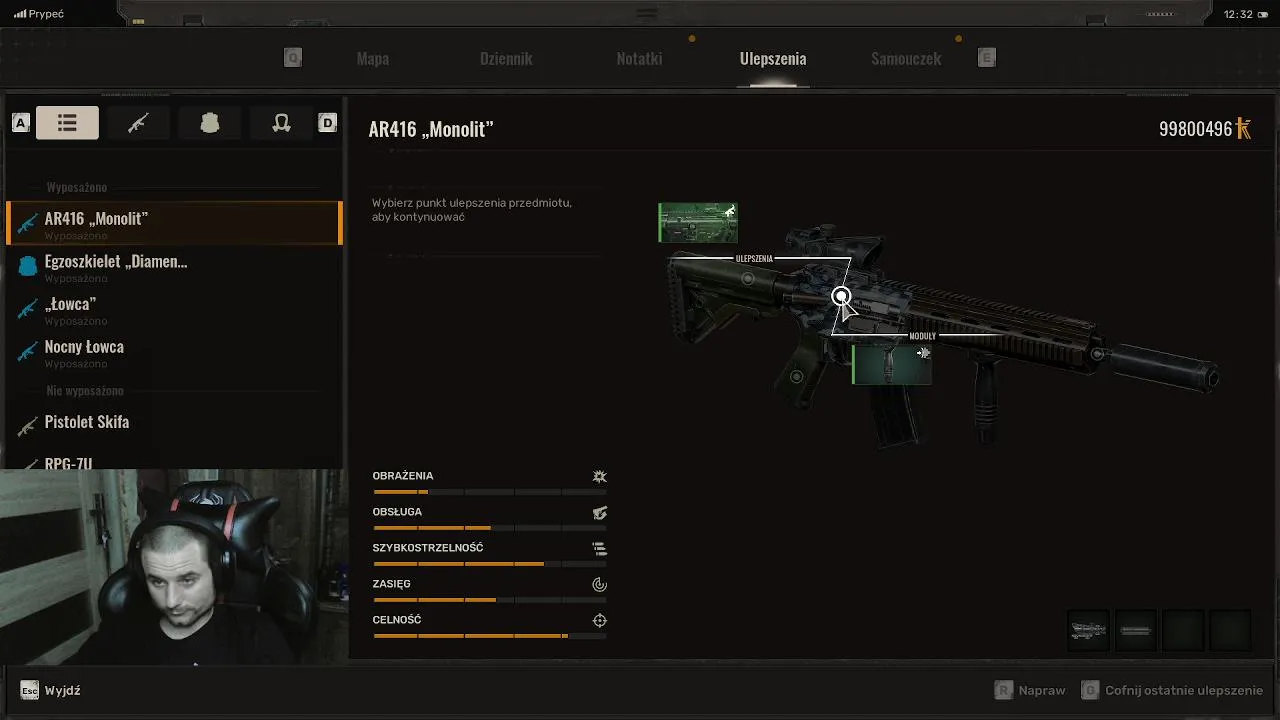Click the Obsługa handling icon
The height and width of the screenshot is (720, 1280).
(599, 513)
